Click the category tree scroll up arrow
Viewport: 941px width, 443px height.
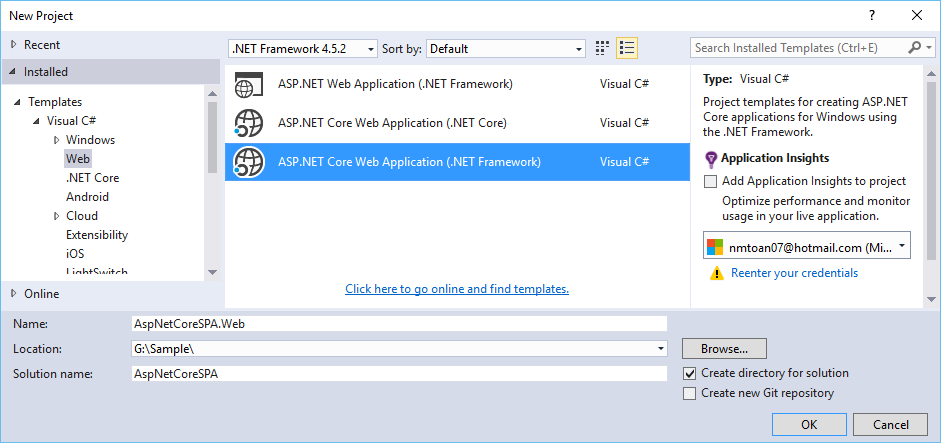click(x=212, y=94)
